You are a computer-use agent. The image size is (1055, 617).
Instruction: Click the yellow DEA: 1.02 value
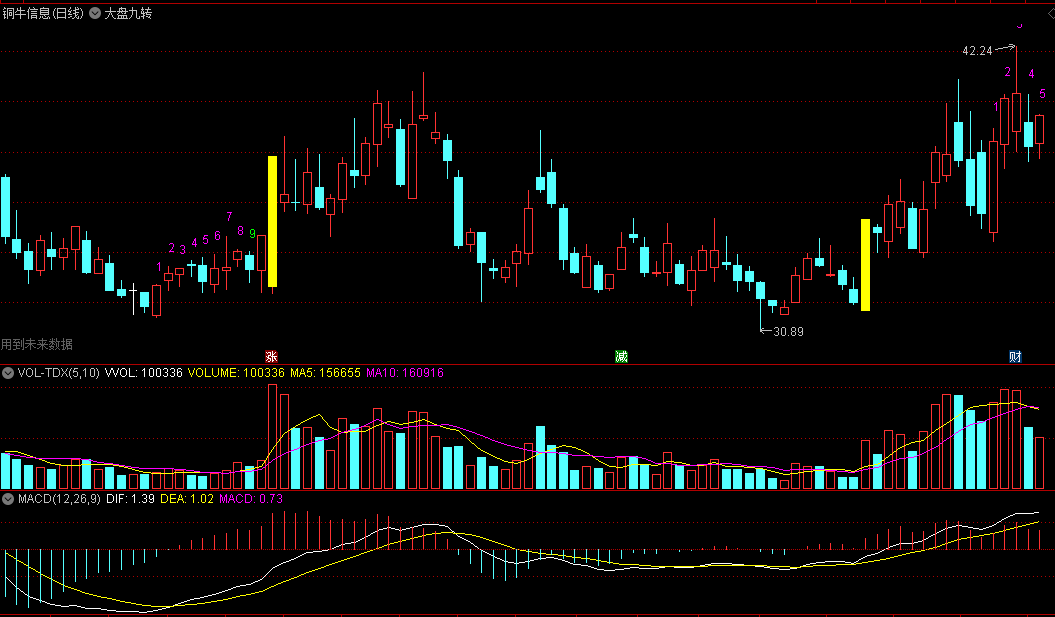[x=187, y=499]
